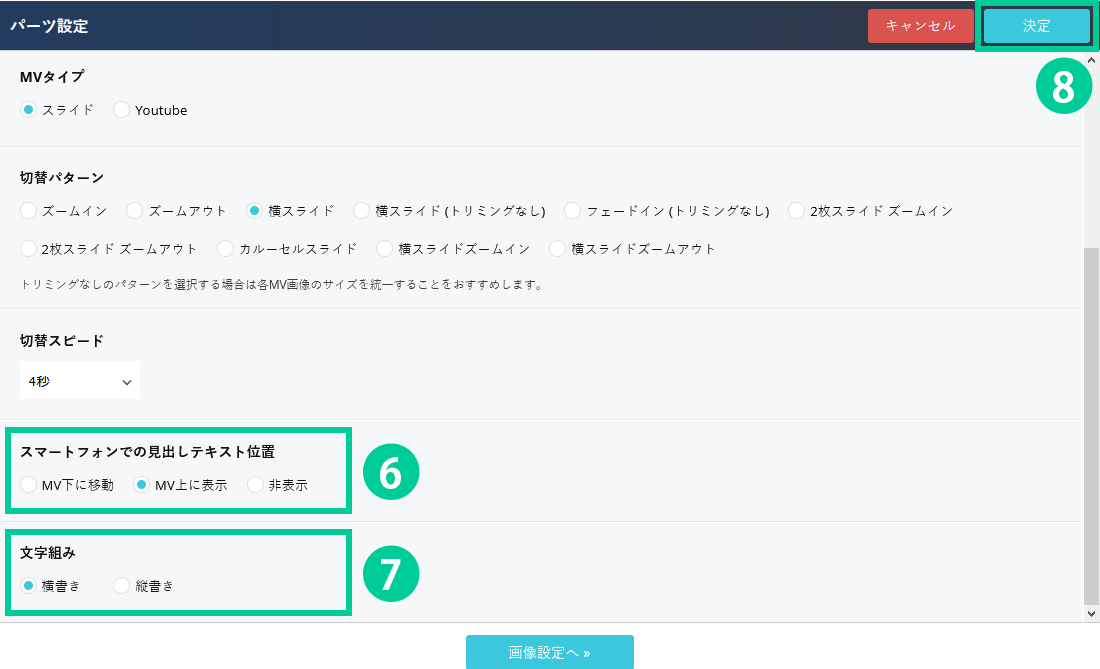Select フェードイン (トリミングなし) pattern
The image size is (1100, 669).
573,211
